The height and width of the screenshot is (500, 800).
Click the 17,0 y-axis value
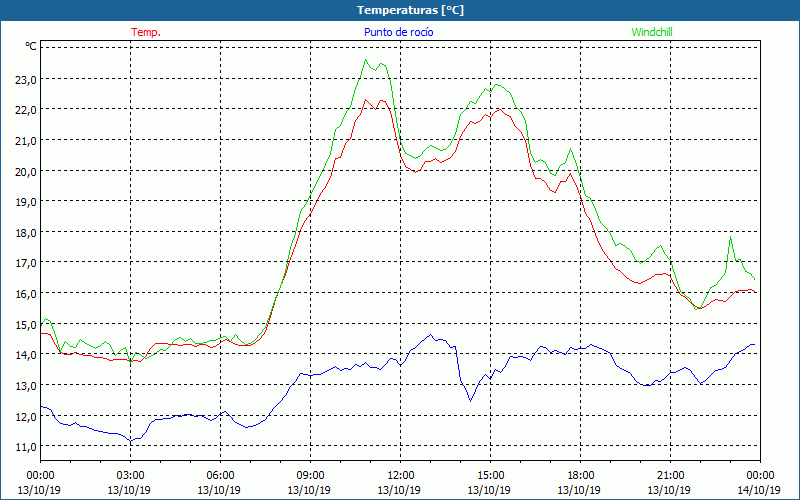[x=26, y=263]
